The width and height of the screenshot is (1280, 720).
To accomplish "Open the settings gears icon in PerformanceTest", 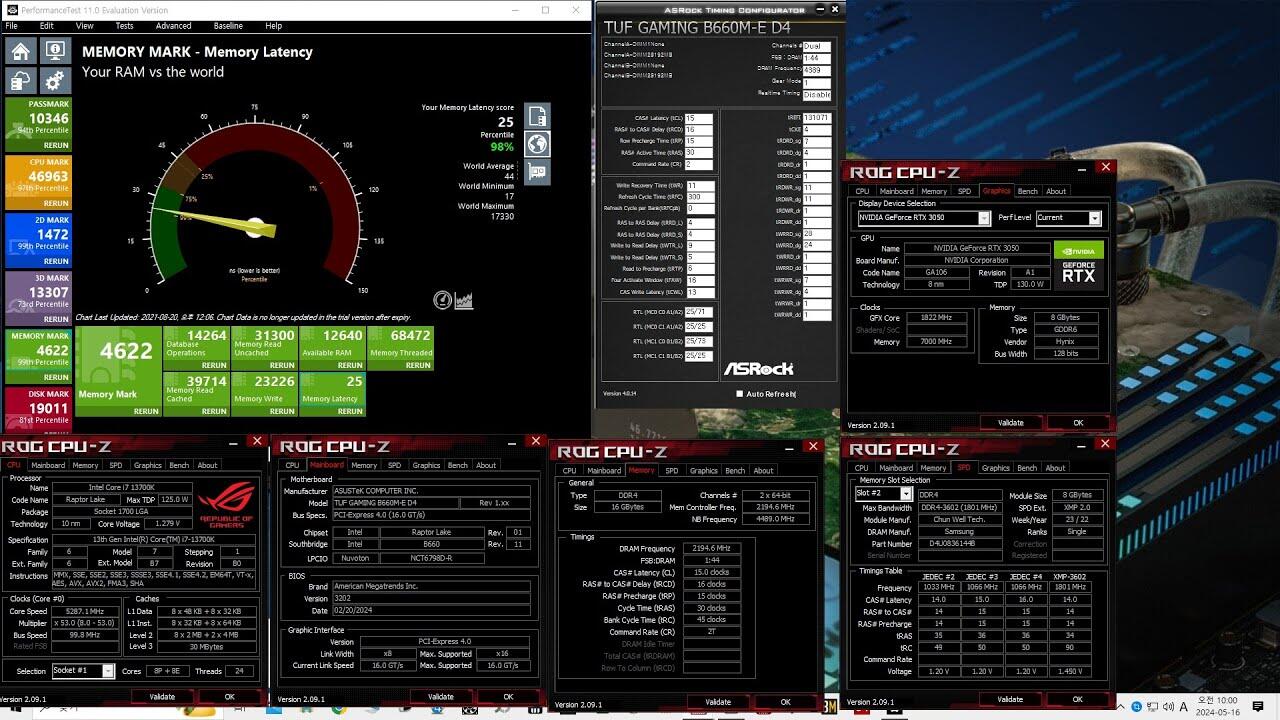I will (x=55, y=81).
